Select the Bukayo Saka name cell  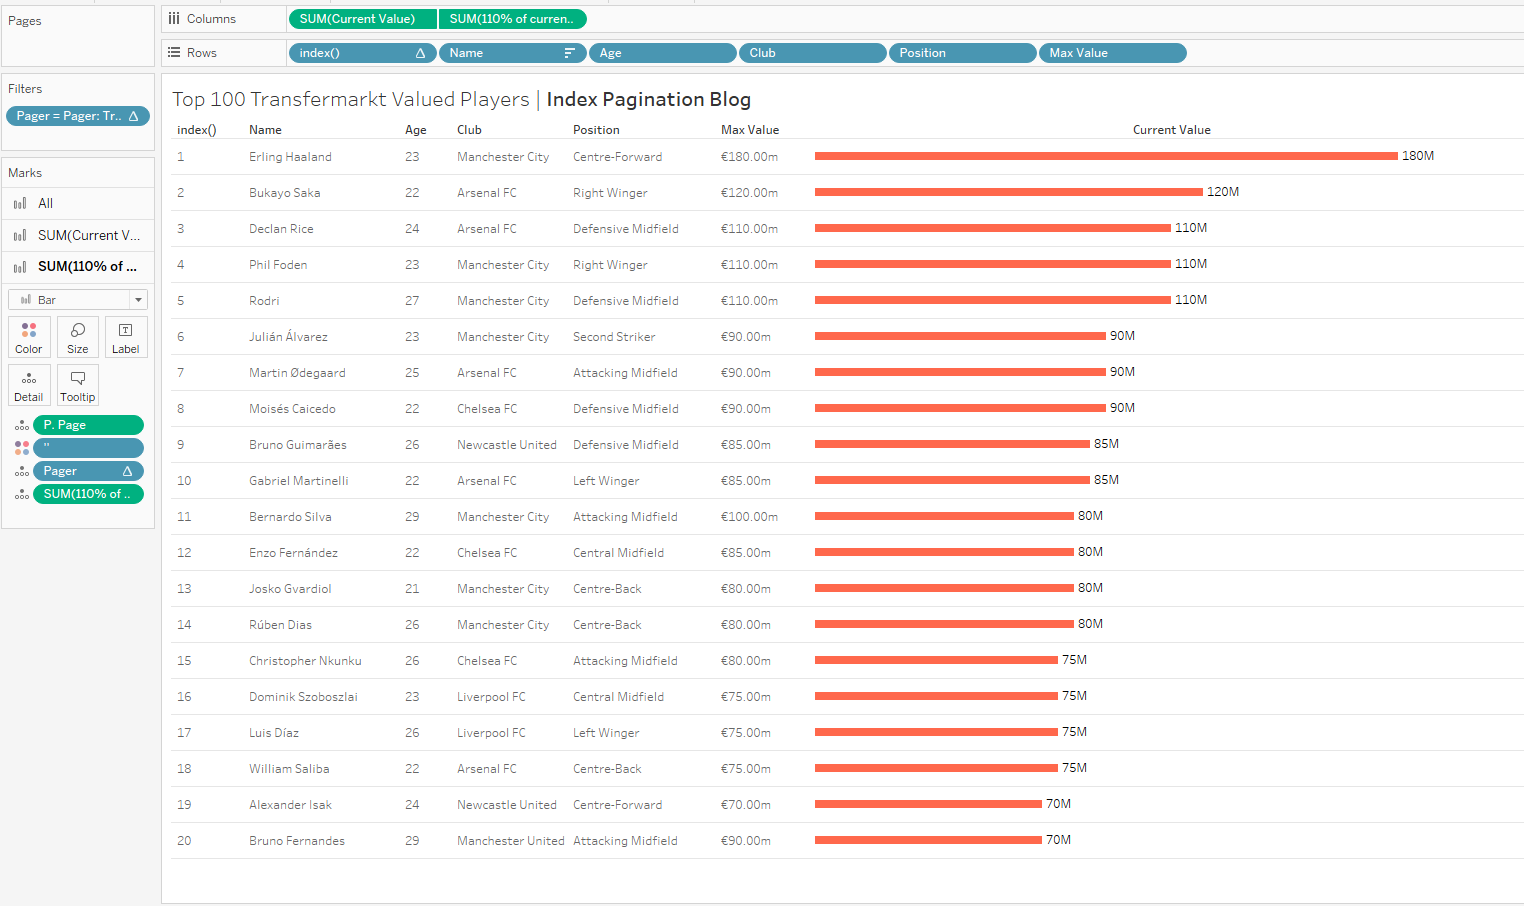285,193
